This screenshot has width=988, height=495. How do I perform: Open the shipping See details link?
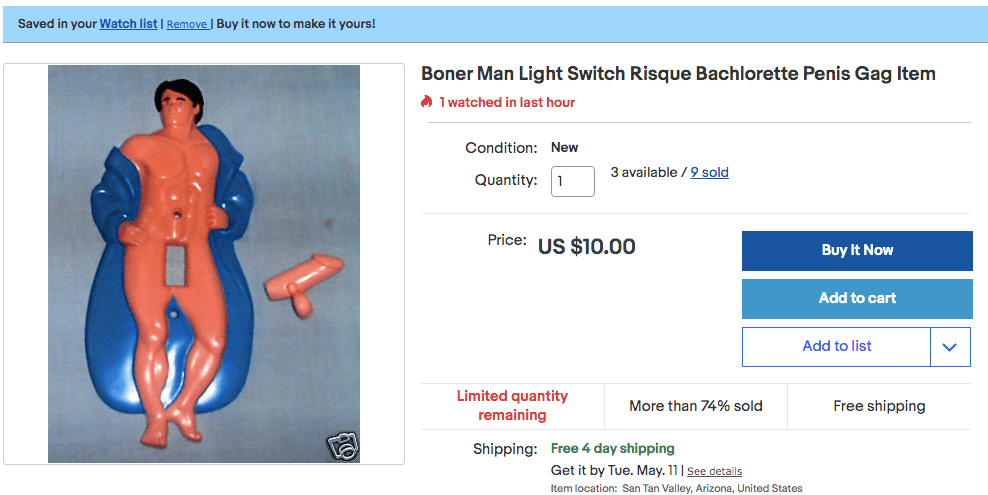pos(714,471)
